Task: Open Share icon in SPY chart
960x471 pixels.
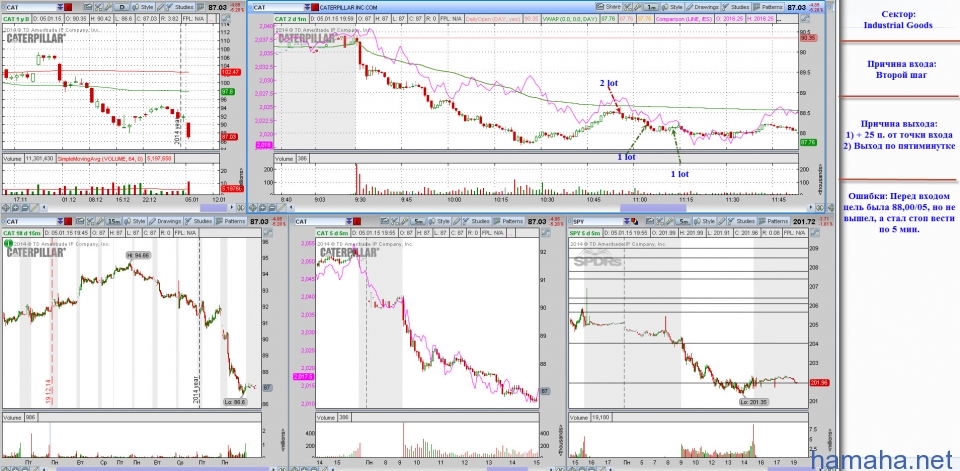Action: 650,221
